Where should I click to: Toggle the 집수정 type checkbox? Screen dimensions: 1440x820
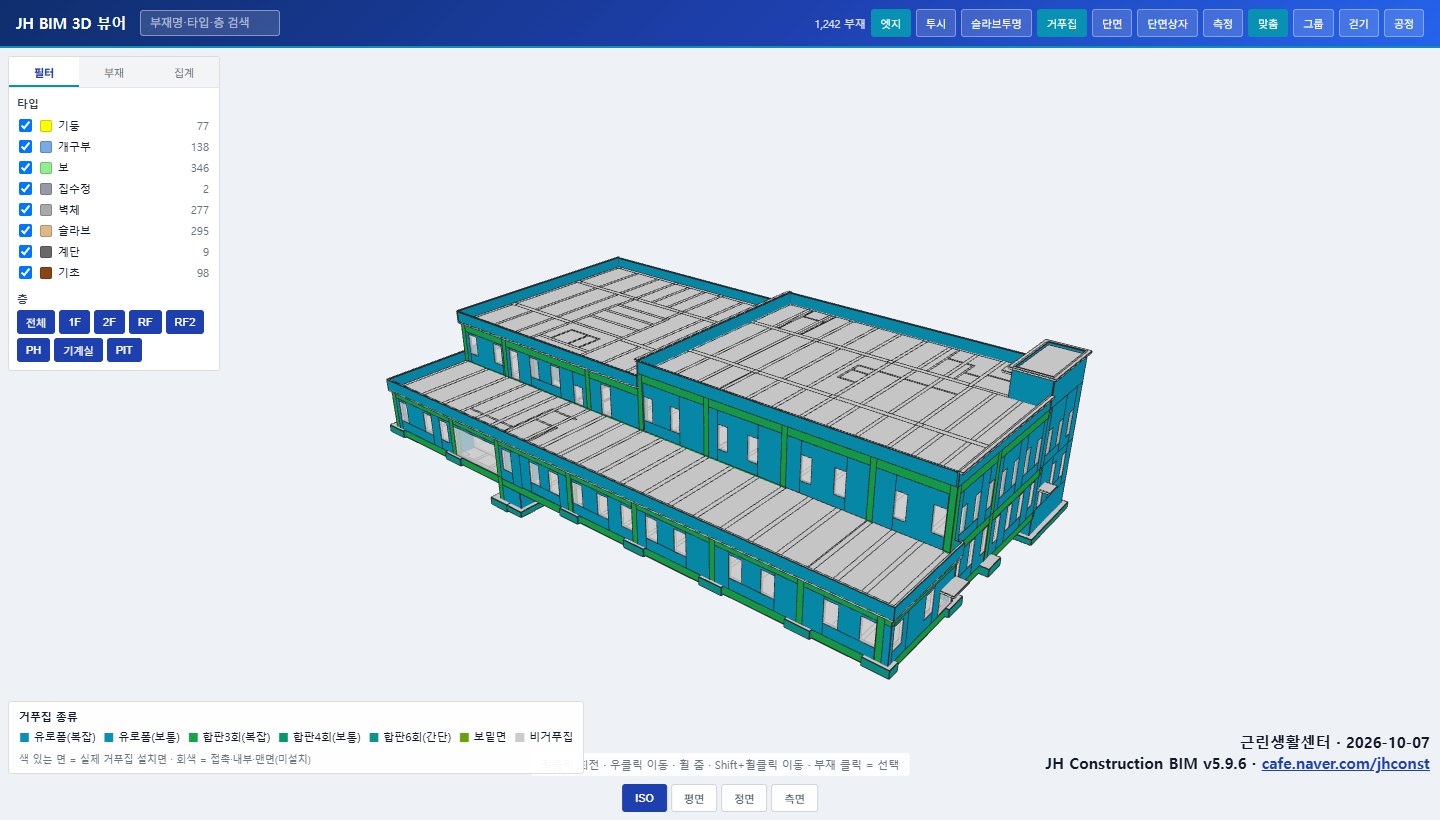[26, 189]
